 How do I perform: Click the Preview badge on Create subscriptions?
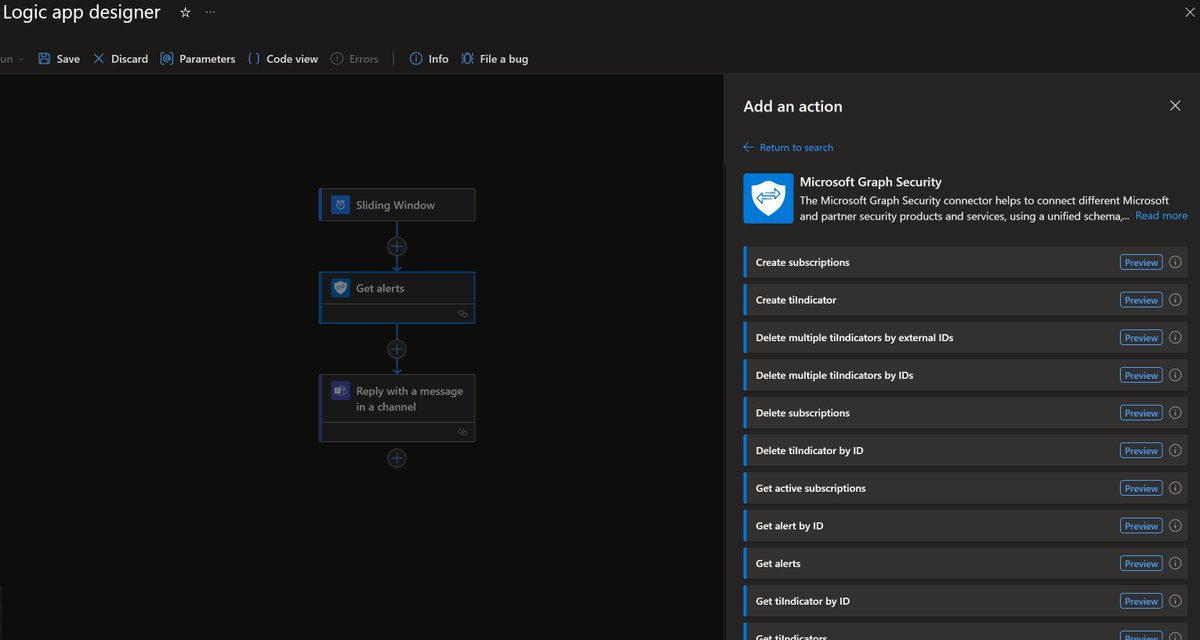tap(1141, 262)
